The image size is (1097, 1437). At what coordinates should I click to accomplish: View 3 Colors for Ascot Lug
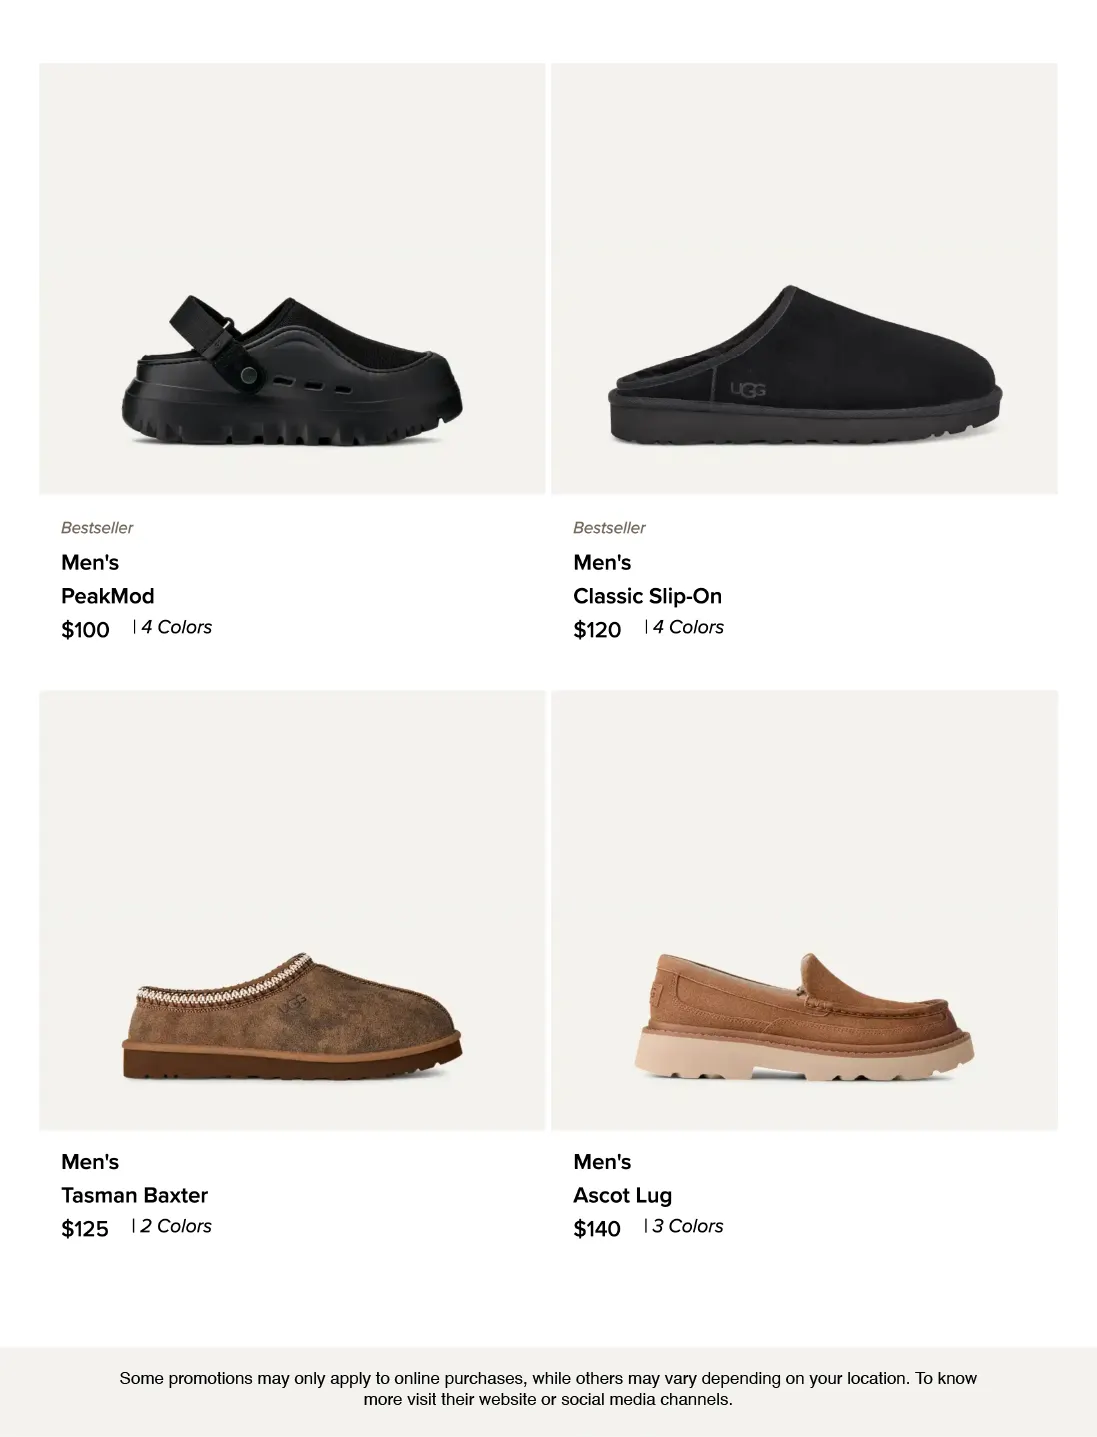687,1226
